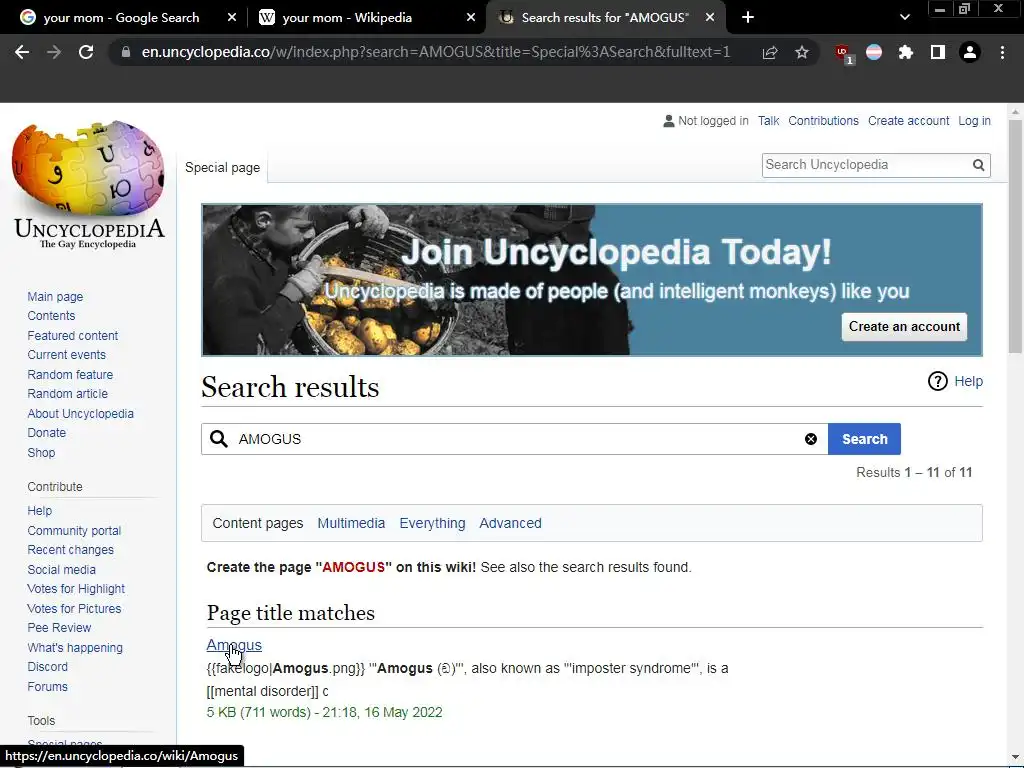Open the uBlock Origin extension icon
Viewport: 1024px width, 768px height.
[x=843, y=53]
